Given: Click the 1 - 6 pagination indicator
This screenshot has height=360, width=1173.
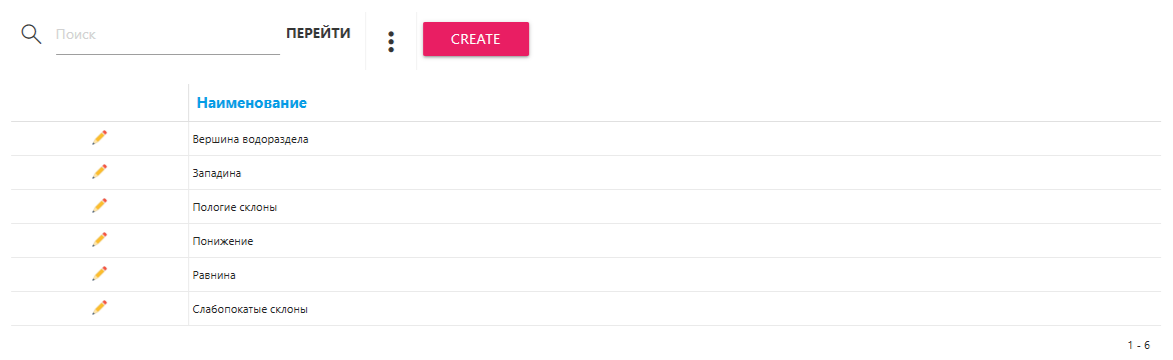Looking at the screenshot, I should [1139, 346].
